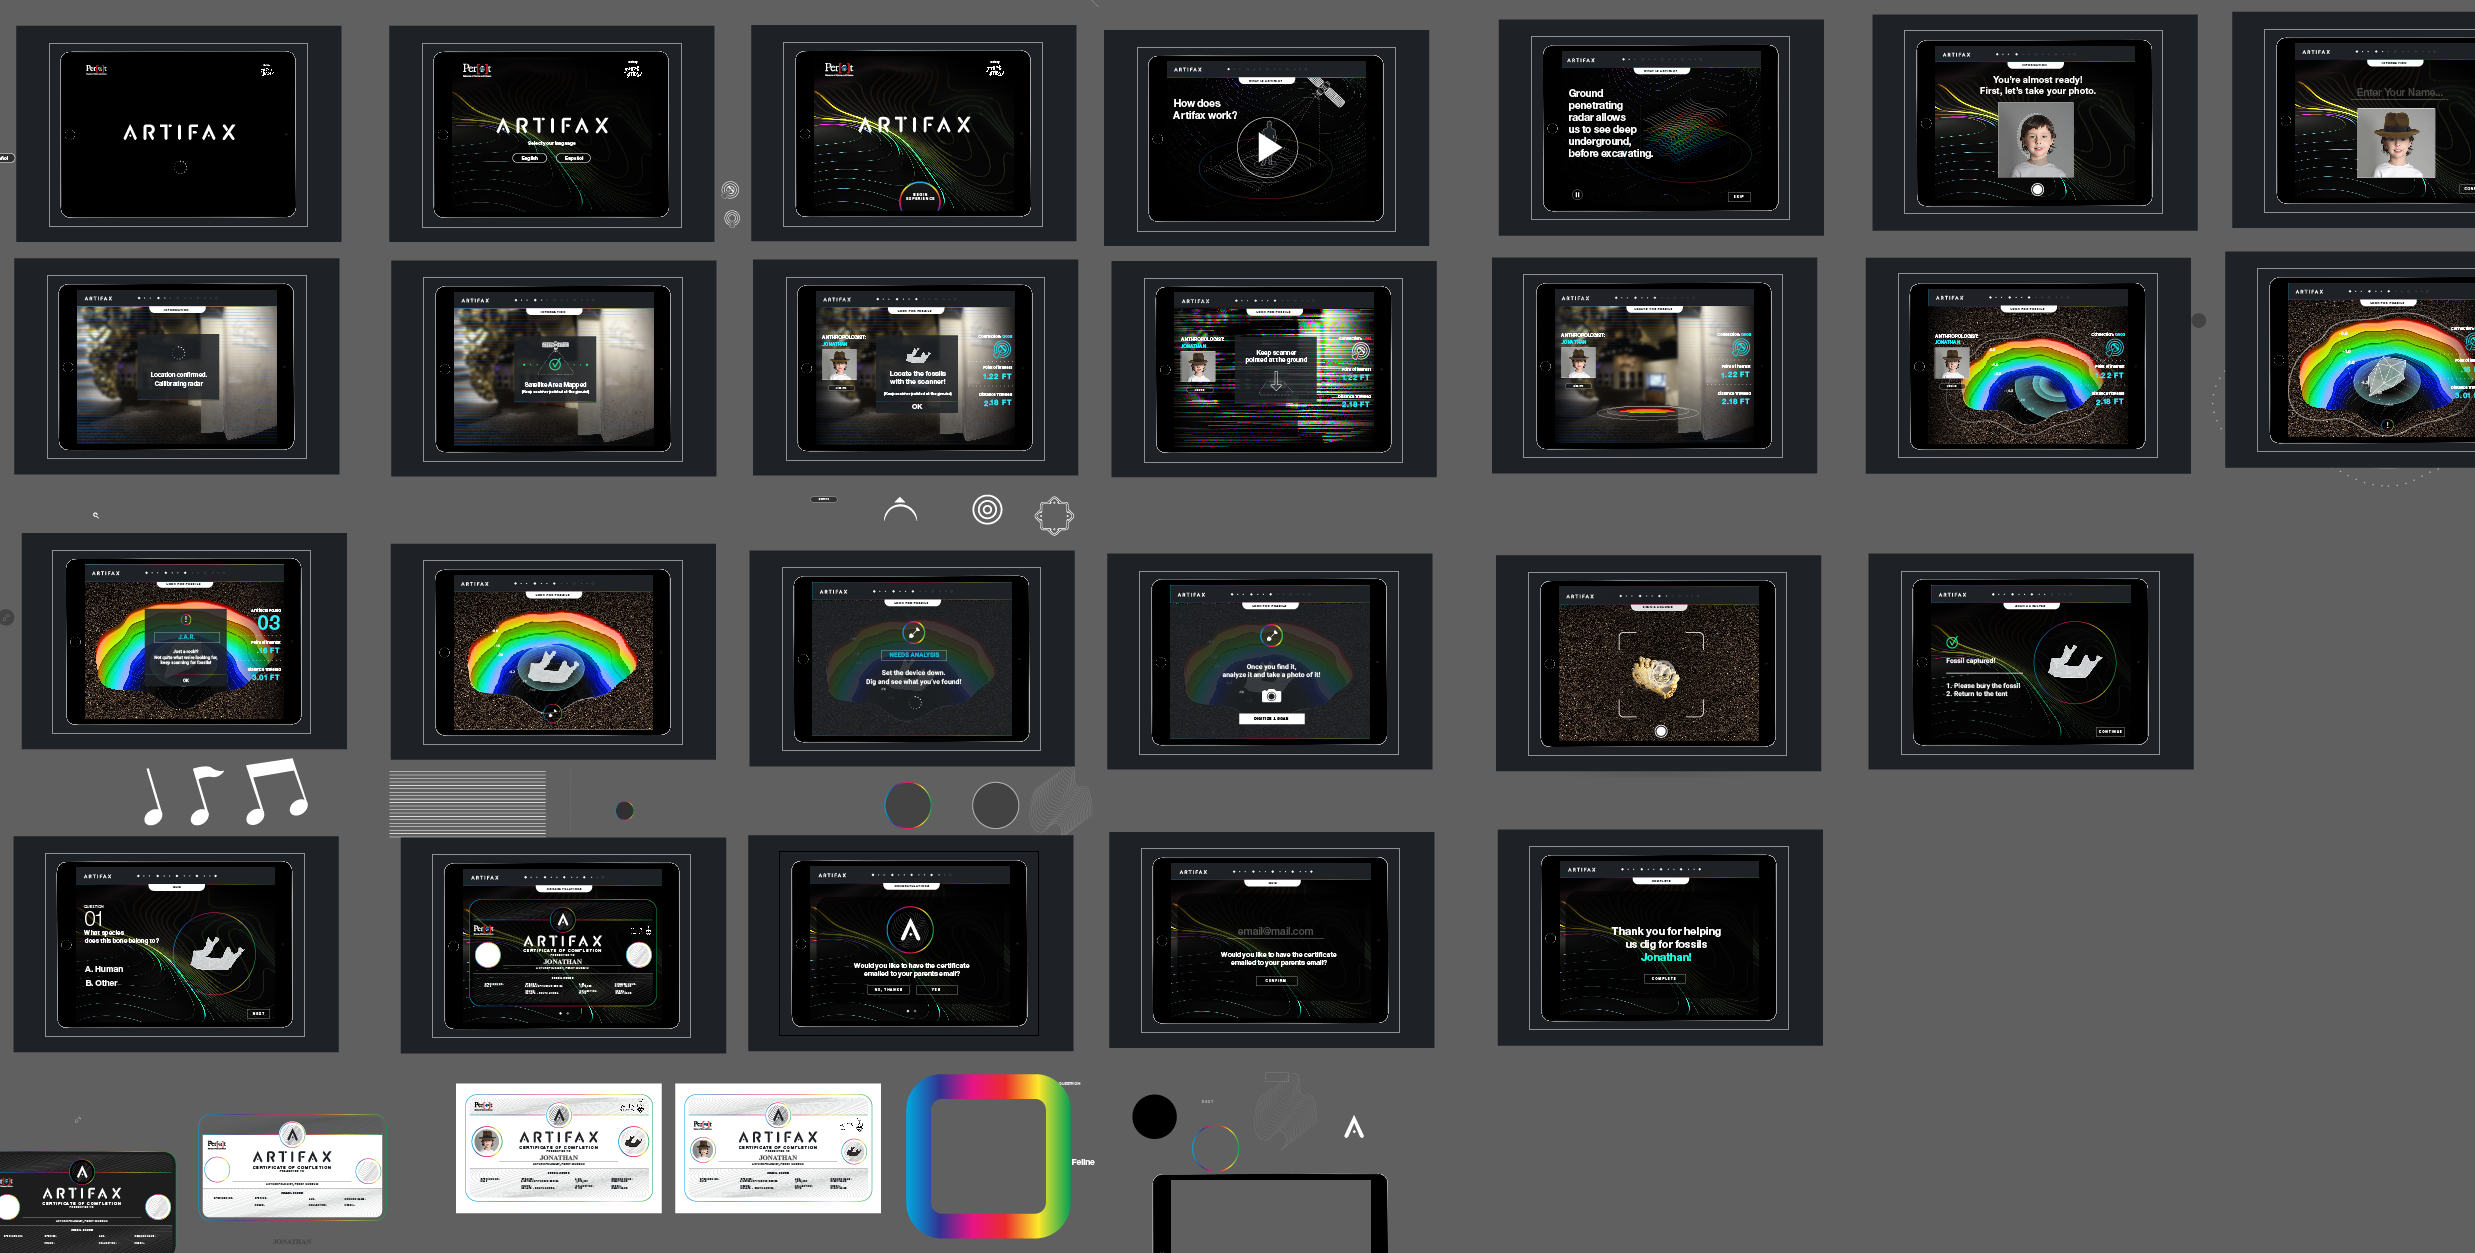This screenshot has height=1253, width=2475.
Task: Click the shutter button under the fossil photo frame
Action: tap(1661, 731)
